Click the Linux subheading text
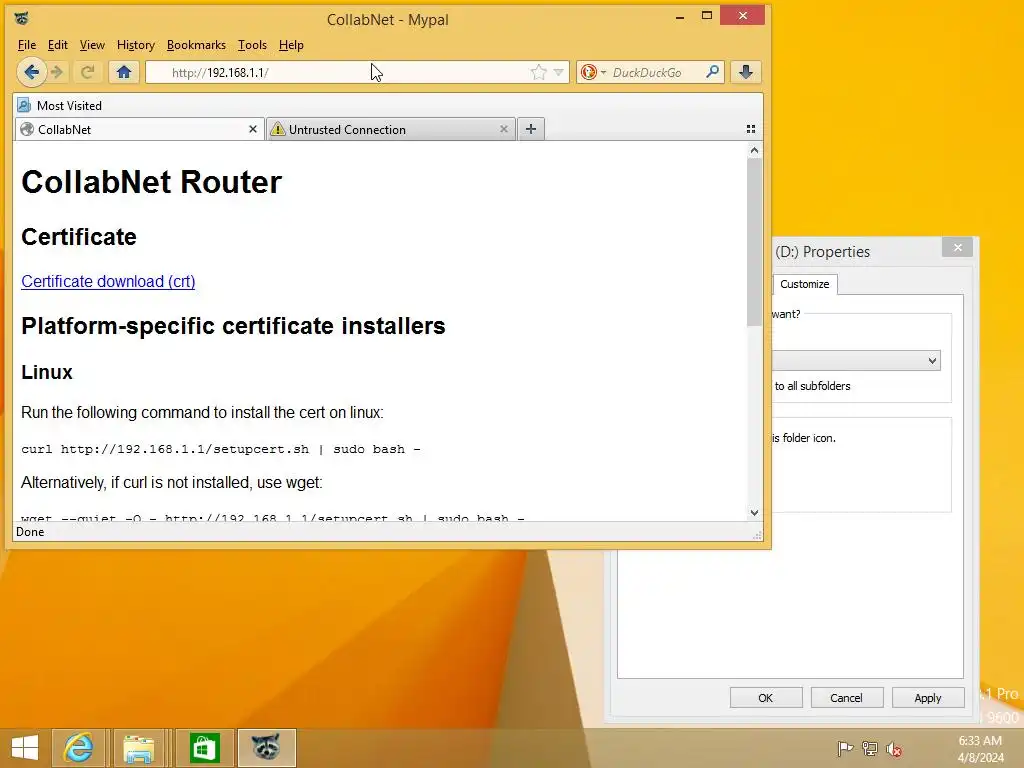Viewport: 1024px width, 768px height. [x=47, y=372]
